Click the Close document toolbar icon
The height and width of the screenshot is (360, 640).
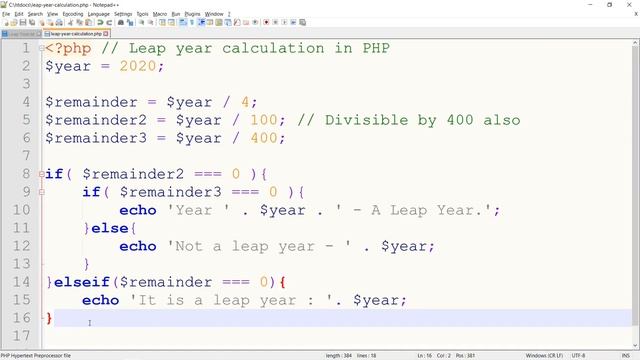click(x=42, y=22)
